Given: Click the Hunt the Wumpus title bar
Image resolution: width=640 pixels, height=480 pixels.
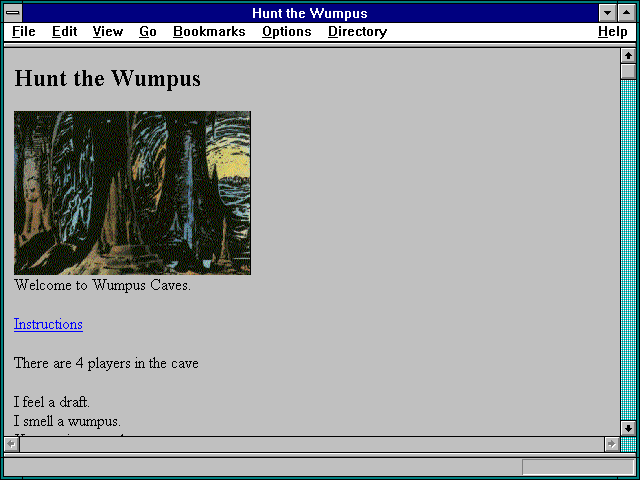Looking at the screenshot, I should coord(310,13).
